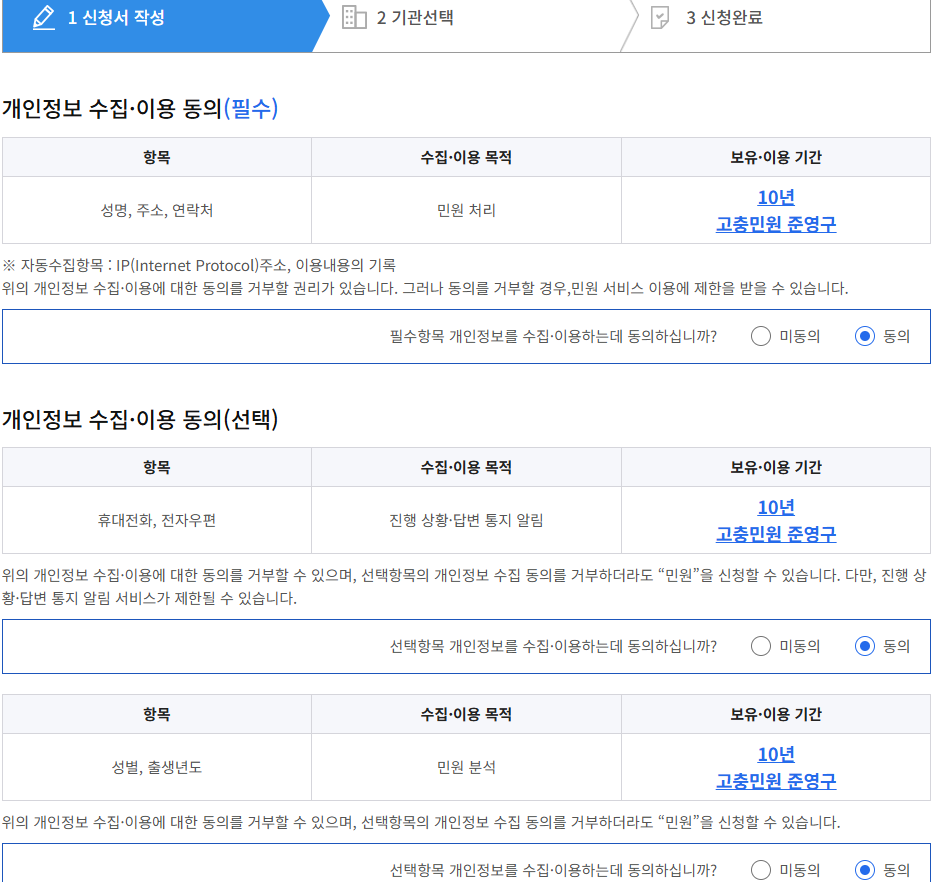Click the '휴대전화, 전자우편' table cell

pos(157,520)
